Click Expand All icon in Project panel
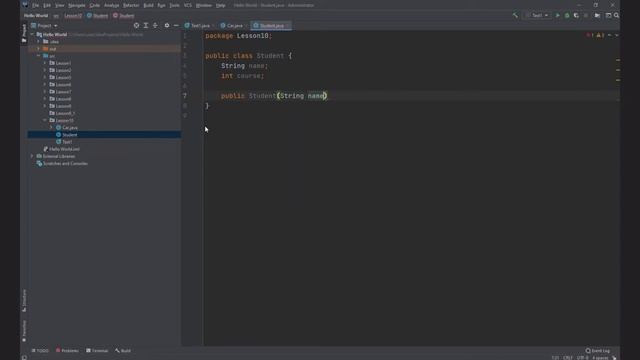640x360 pixels. pyautogui.click(x=146, y=25)
